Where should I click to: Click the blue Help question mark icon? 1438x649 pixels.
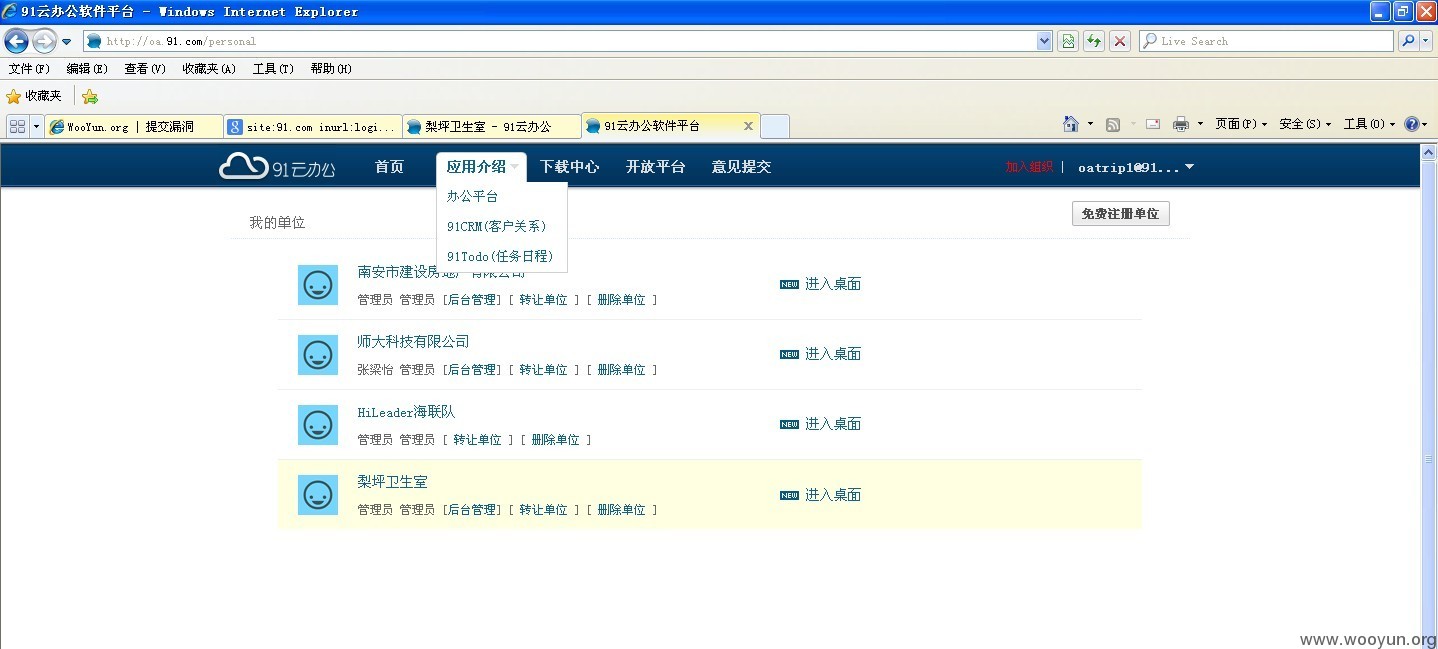[x=1411, y=124]
